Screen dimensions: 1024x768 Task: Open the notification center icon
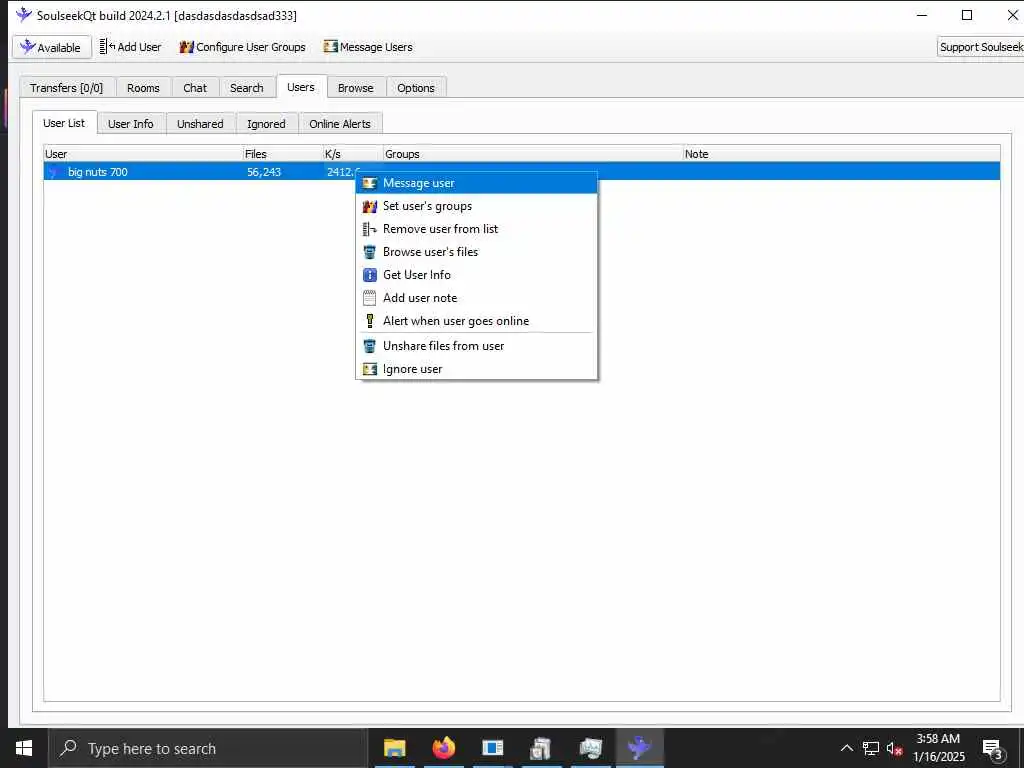(x=993, y=749)
